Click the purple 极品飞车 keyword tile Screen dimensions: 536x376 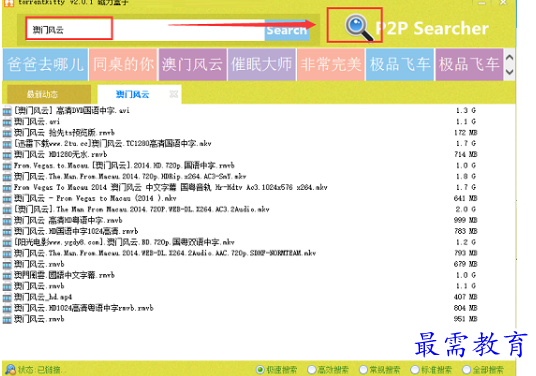[x=469, y=64]
